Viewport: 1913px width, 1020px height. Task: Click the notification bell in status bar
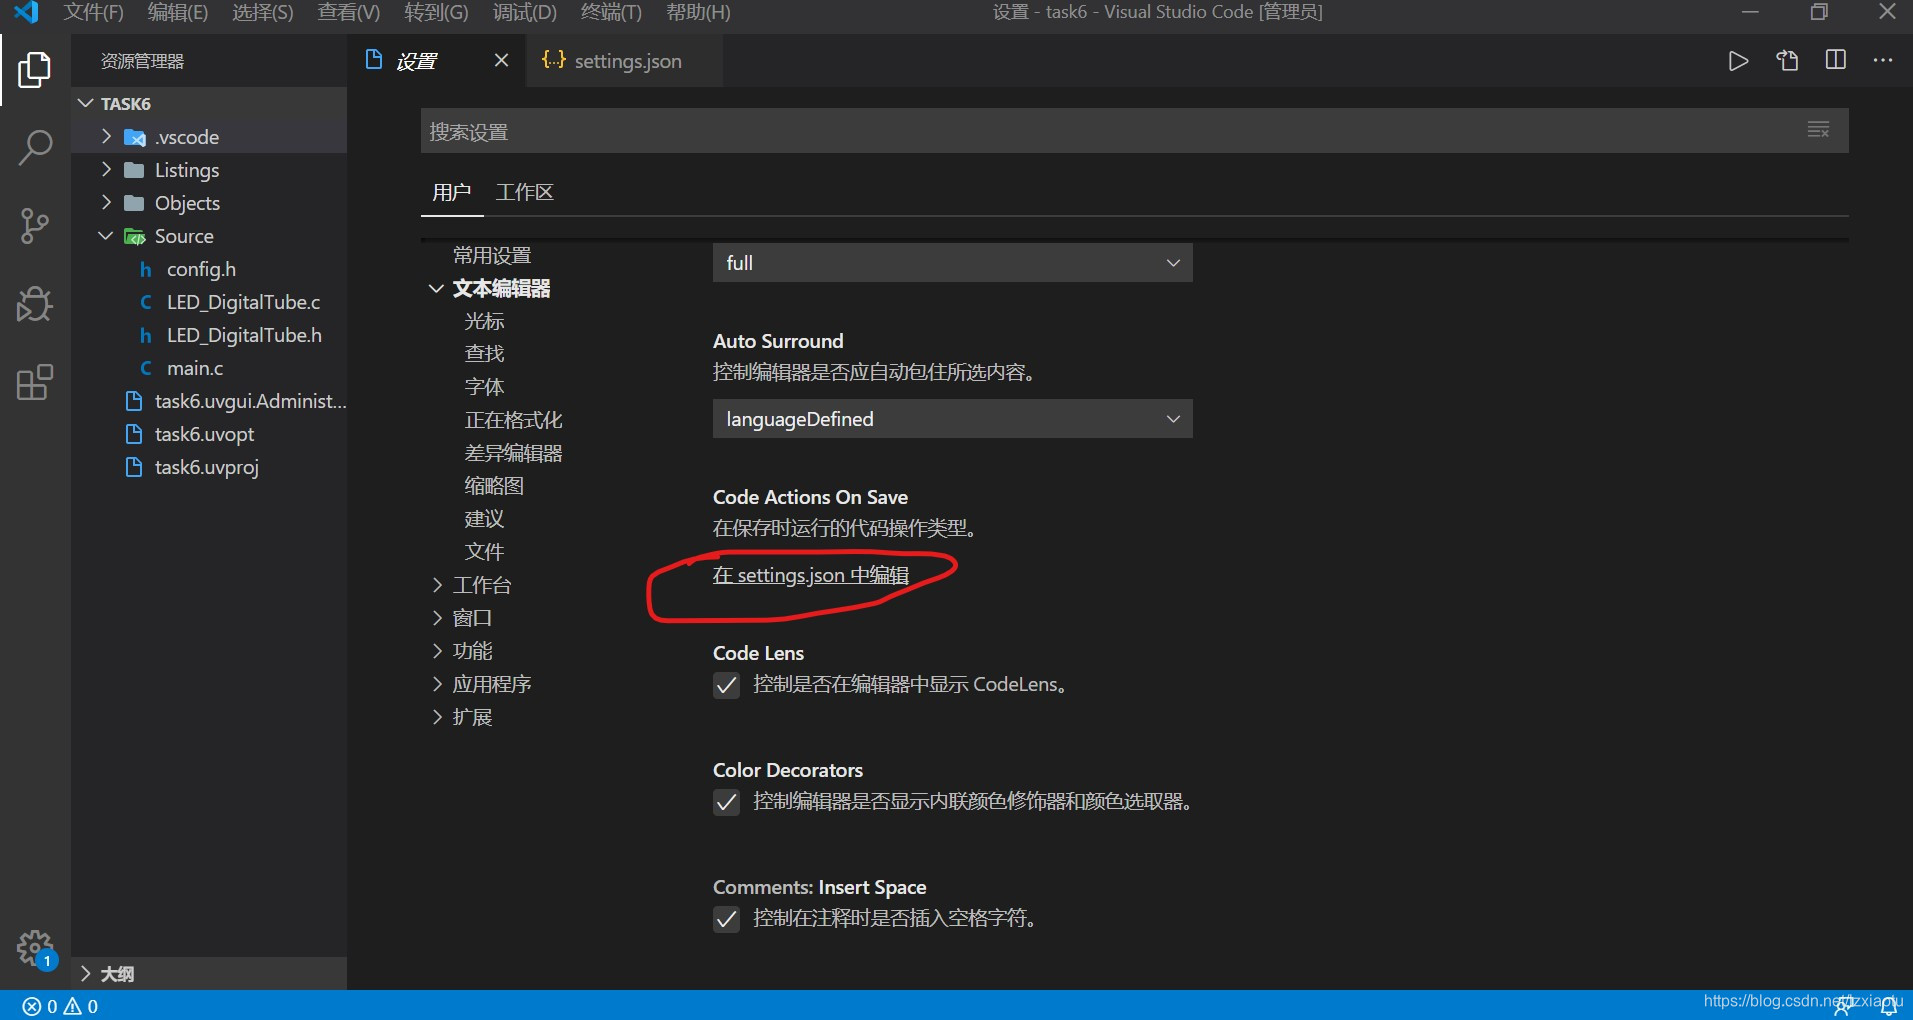(1888, 1006)
